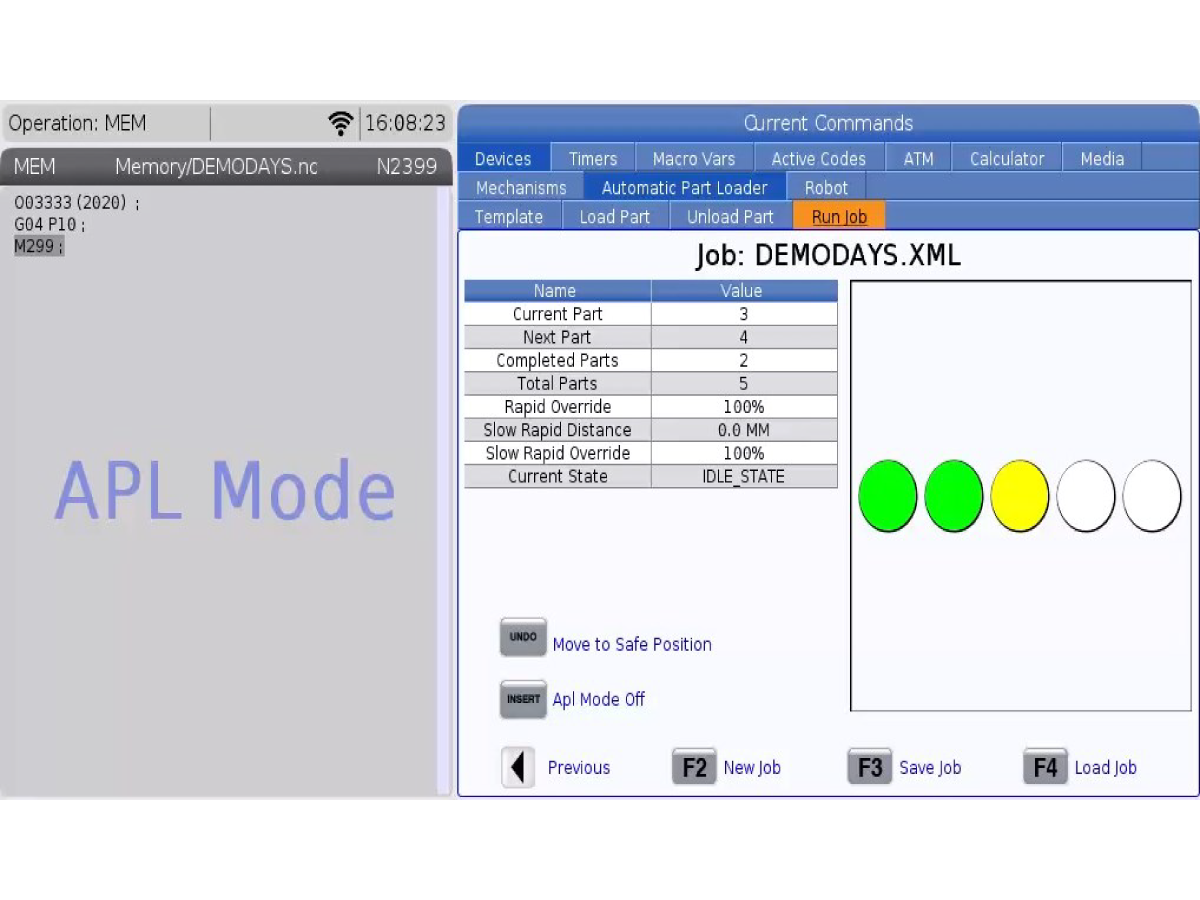Image resolution: width=1200 pixels, height=900 pixels.
Task: Open the Macro Vars tab
Action: [693, 159]
